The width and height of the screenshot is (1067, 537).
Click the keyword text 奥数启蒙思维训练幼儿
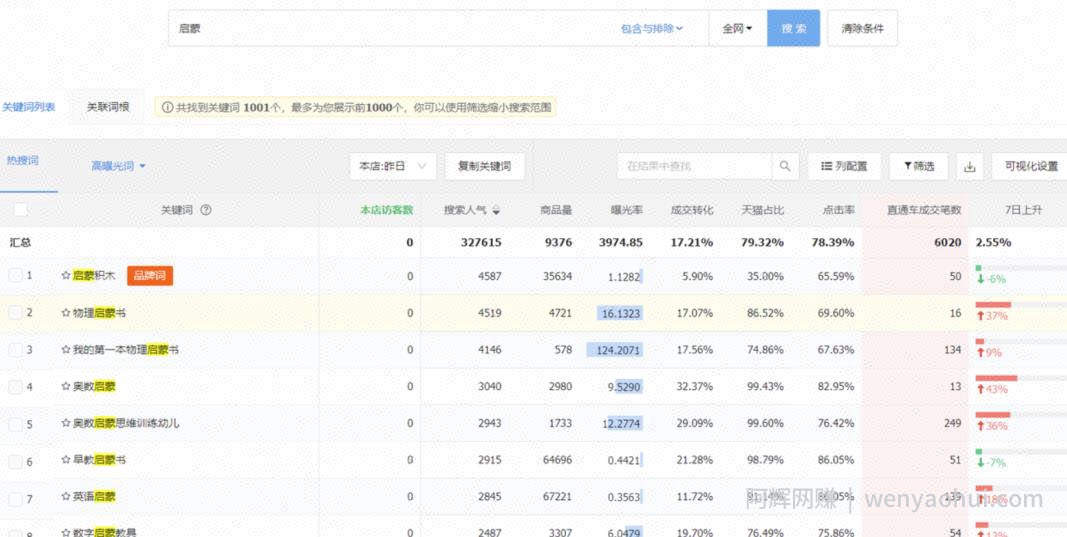127,423
